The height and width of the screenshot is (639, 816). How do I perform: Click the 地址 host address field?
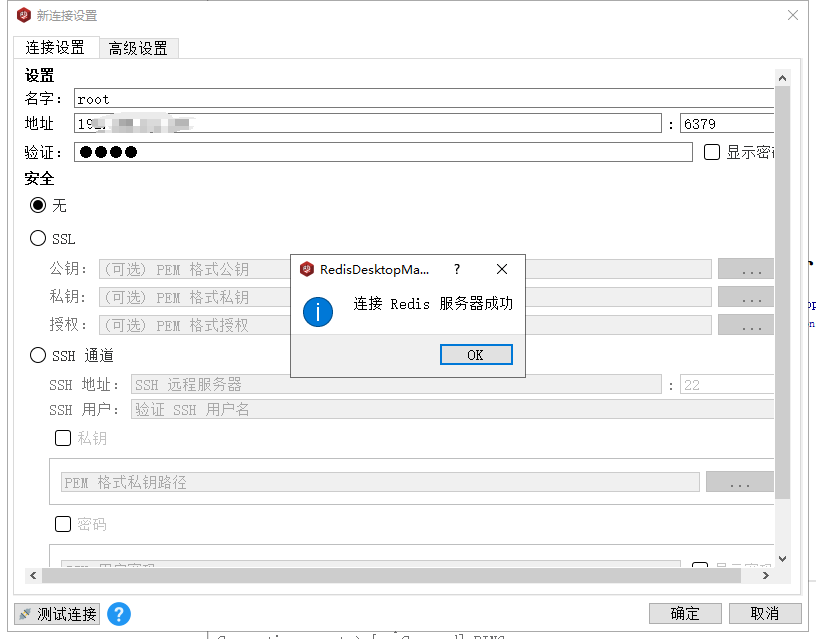(368, 123)
